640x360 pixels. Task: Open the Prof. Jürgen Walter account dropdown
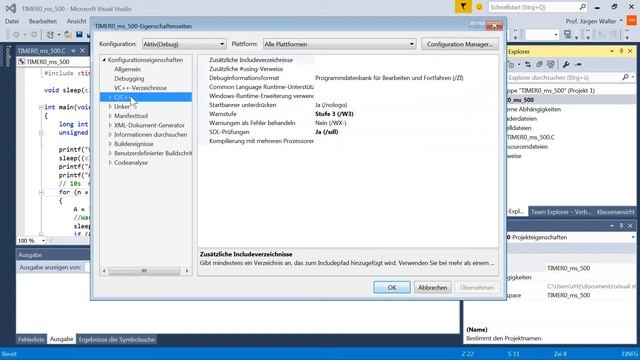(x=621, y=21)
